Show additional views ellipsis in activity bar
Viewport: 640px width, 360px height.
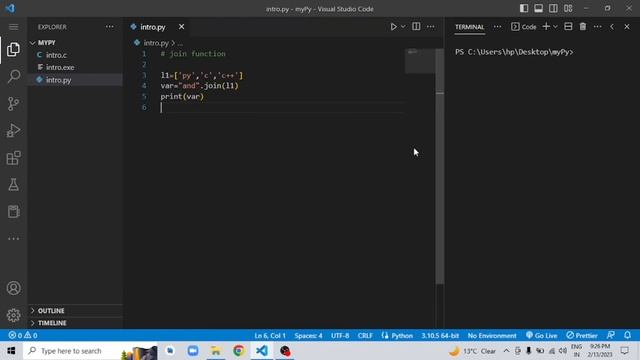(x=13, y=239)
